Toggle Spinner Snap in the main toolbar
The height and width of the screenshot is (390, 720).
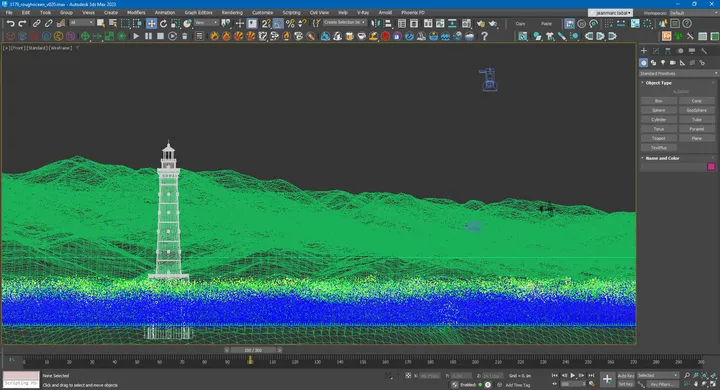pos(302,23)
